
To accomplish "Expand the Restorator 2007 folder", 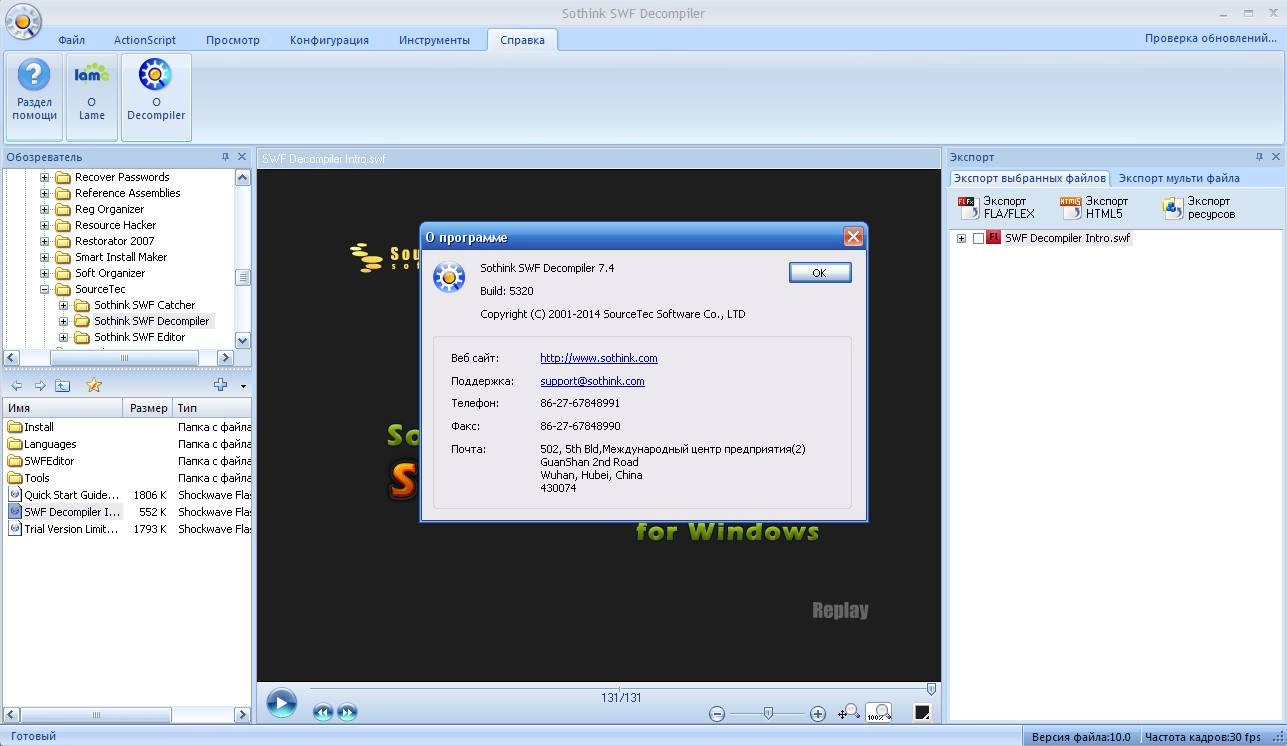I will click(x=44, y=241).
